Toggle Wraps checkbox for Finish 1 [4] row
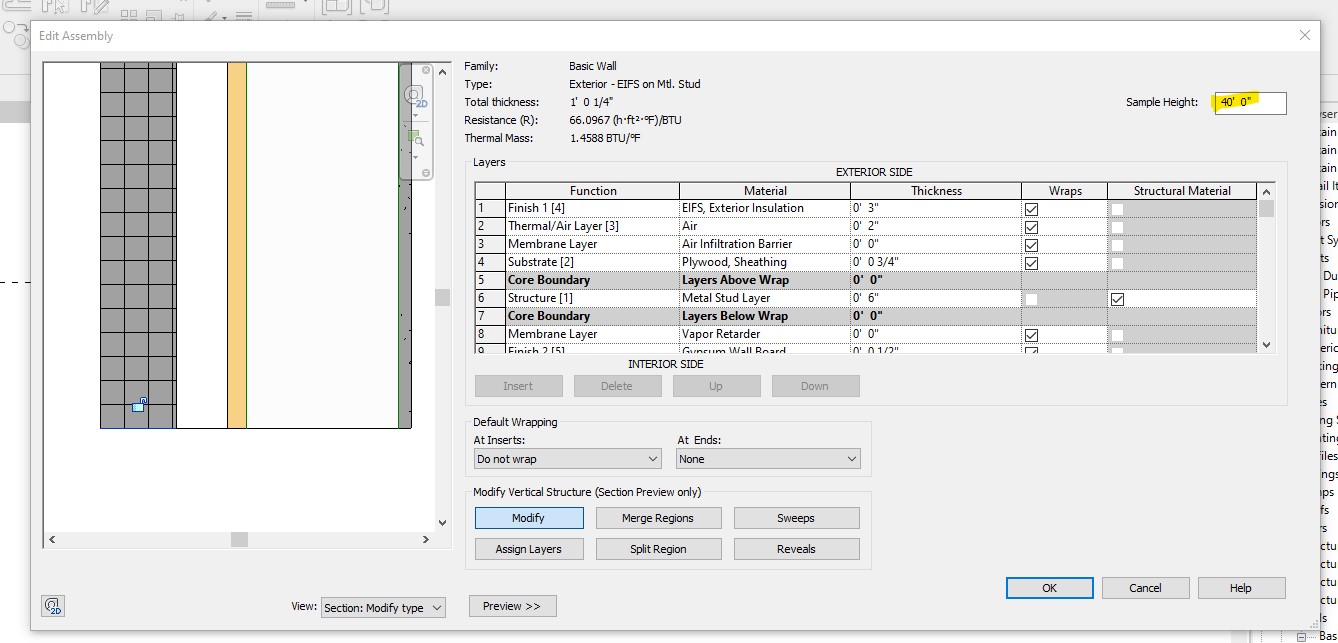This screenshot has width=1338, height=643. click(x=1031, y=209)
